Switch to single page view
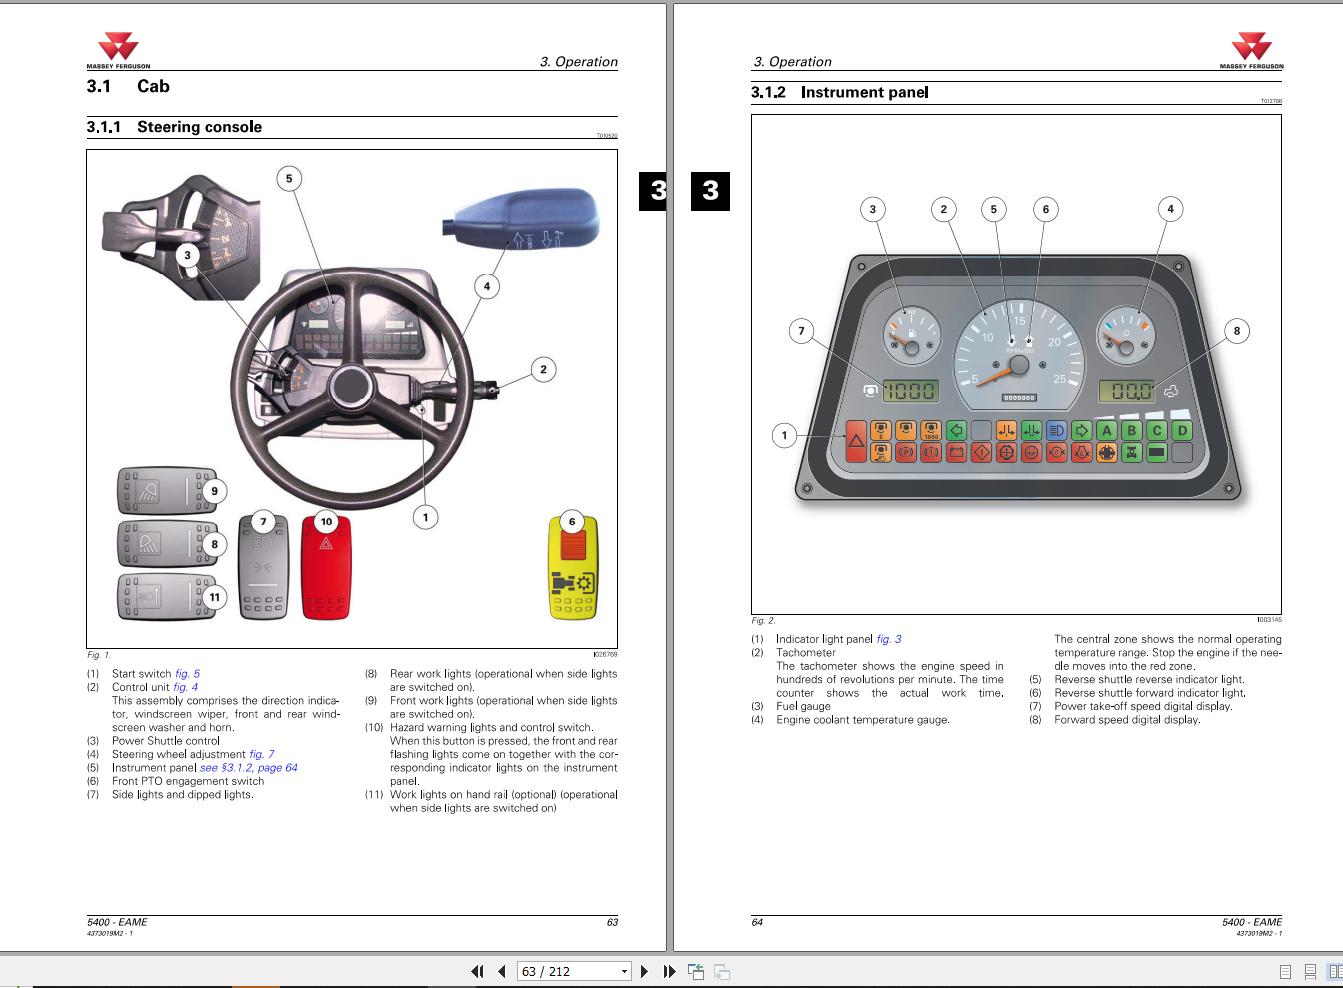Screen dimensions: 1343x988 [x=1285, y=971]
